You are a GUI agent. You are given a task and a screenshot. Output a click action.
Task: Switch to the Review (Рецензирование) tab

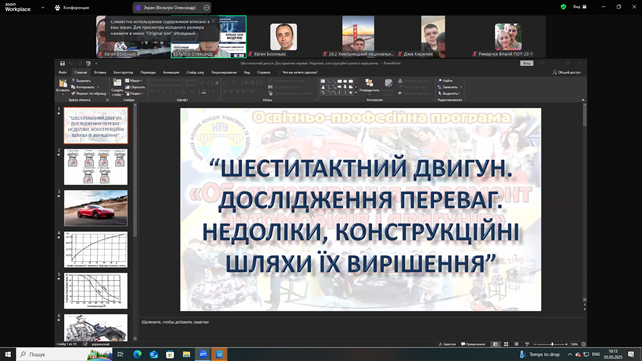(224, 72)
